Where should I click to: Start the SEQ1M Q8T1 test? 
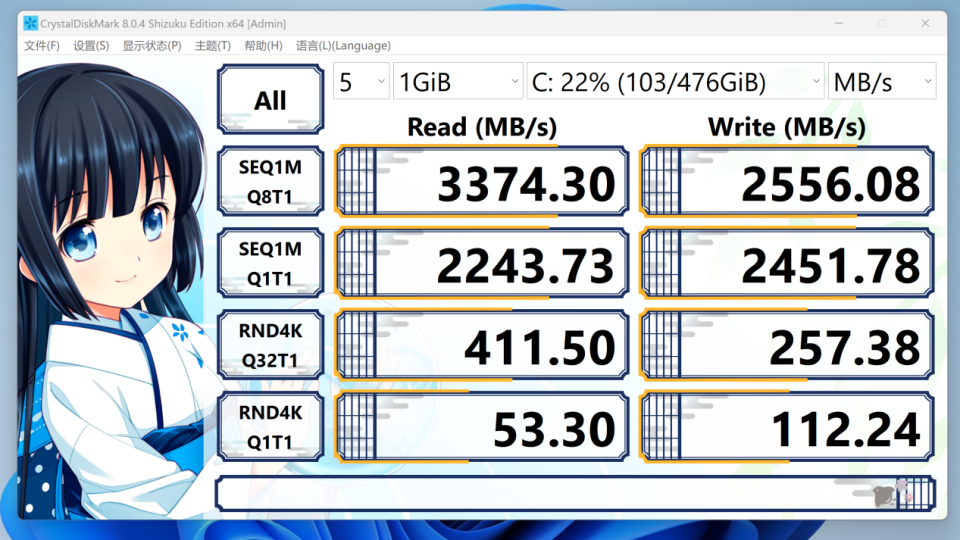pos(270,181)
